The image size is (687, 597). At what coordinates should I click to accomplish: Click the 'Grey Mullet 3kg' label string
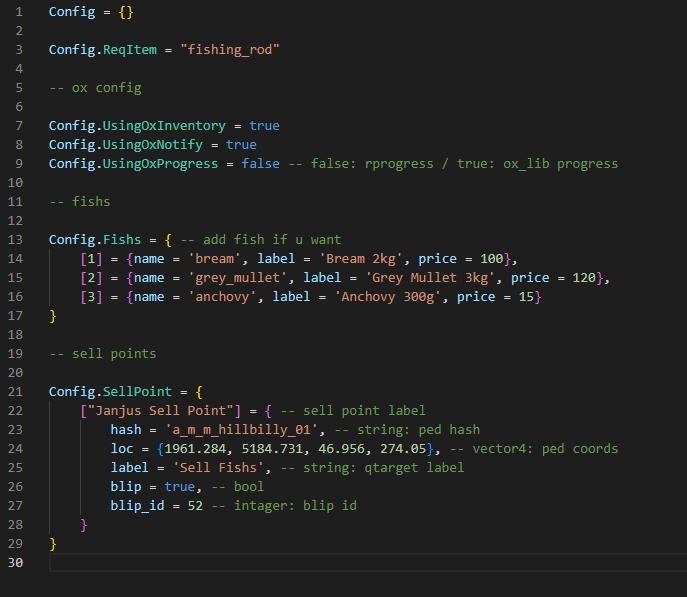430,278
